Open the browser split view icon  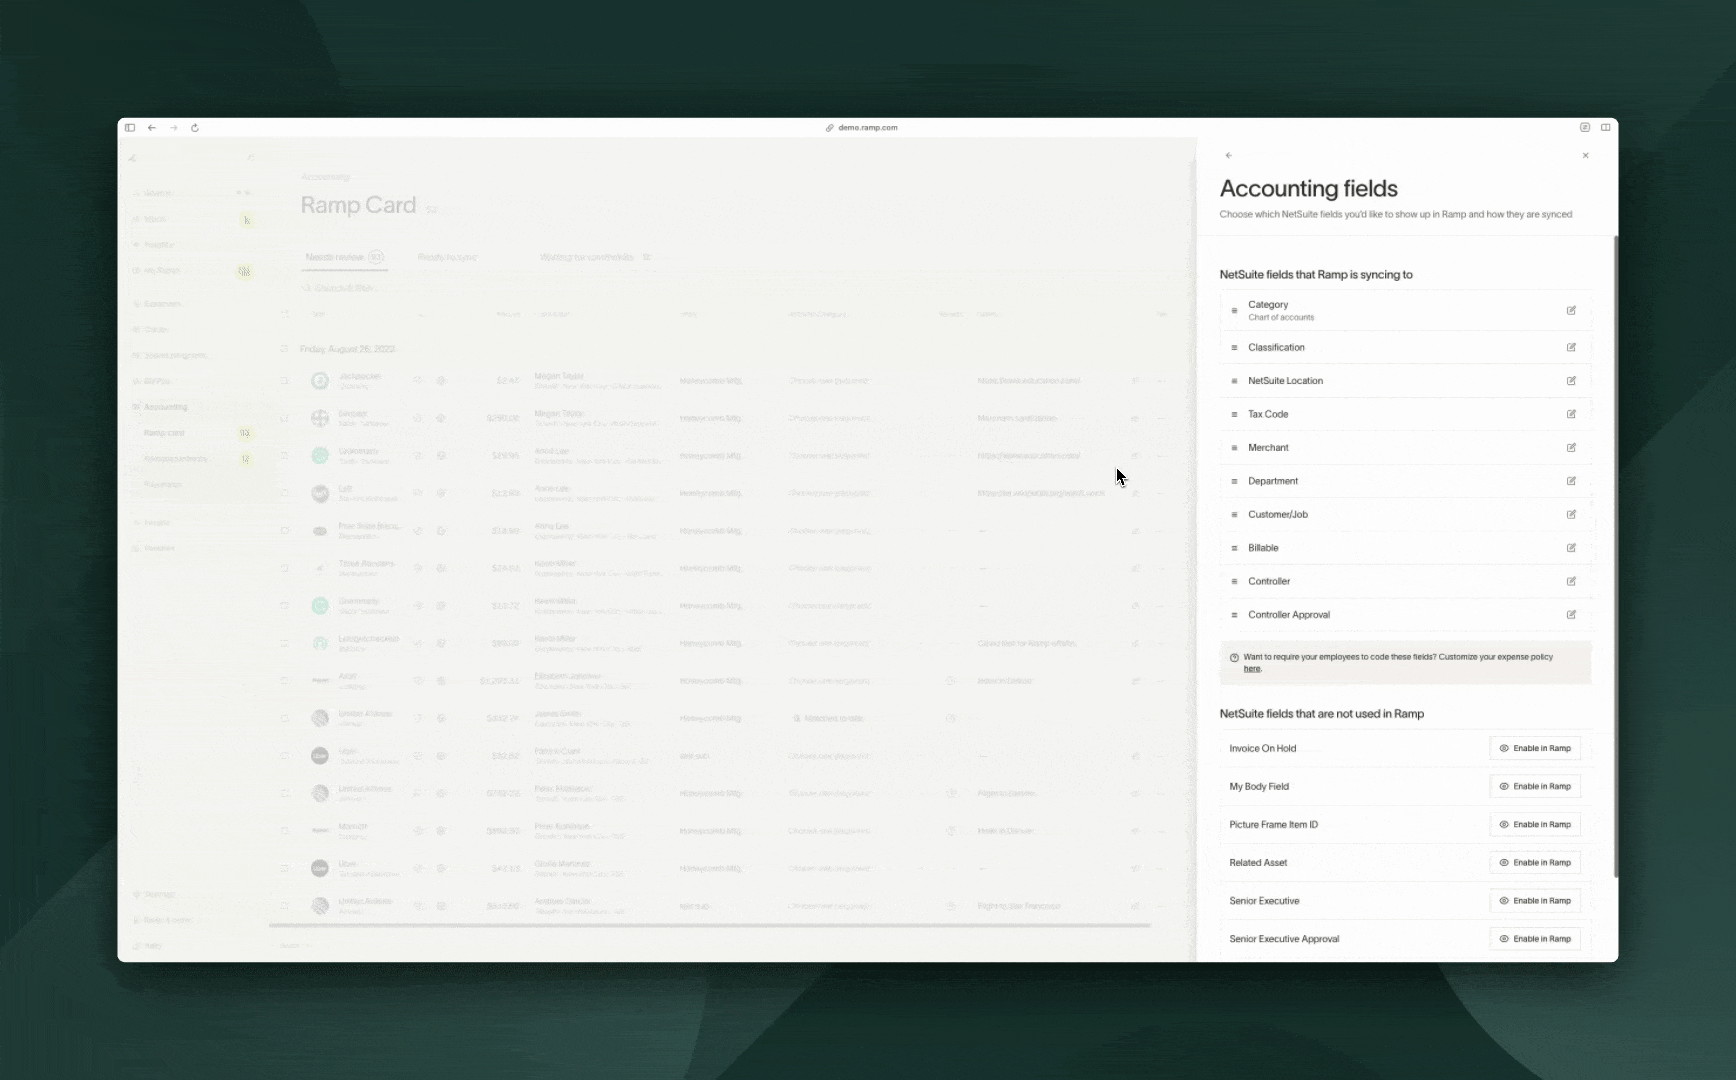click(1605, 128)
